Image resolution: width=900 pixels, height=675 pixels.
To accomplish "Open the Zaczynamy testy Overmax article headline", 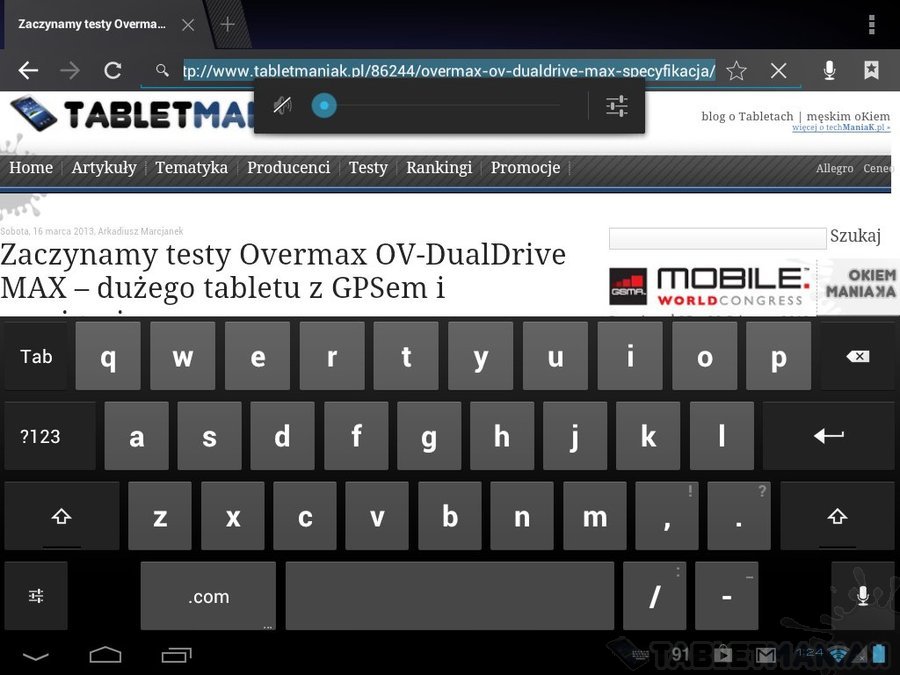I will 283,271.
